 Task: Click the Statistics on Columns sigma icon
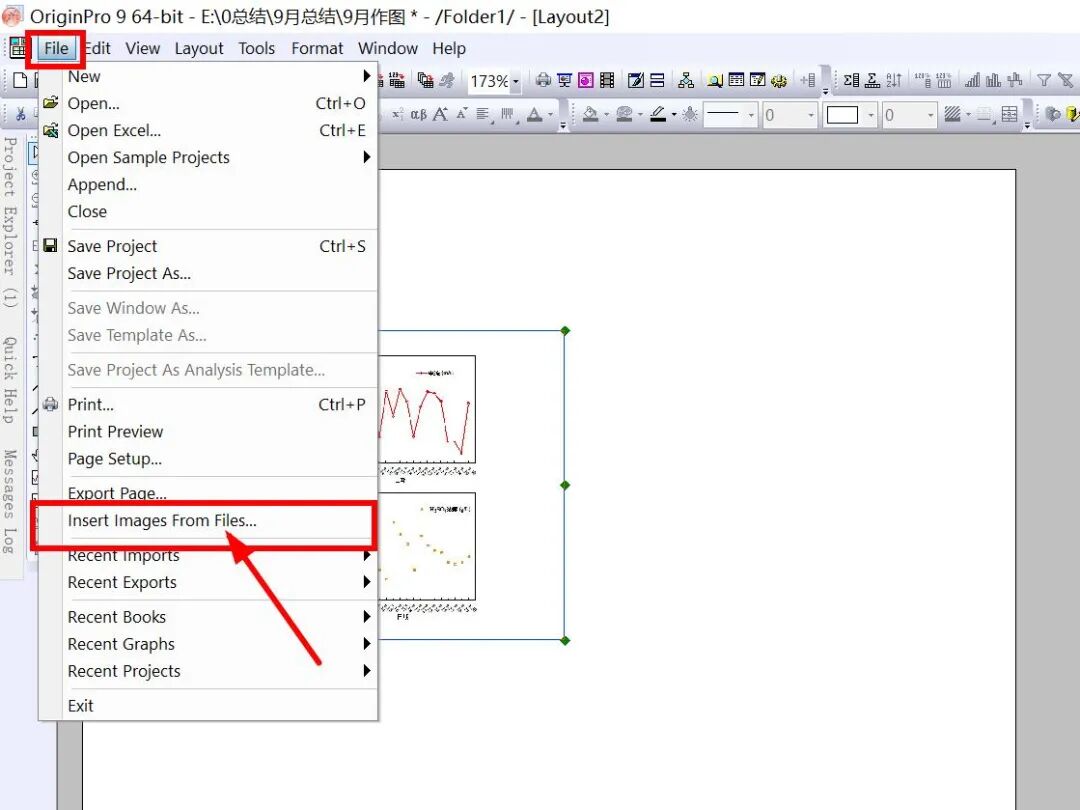[851, 81]
